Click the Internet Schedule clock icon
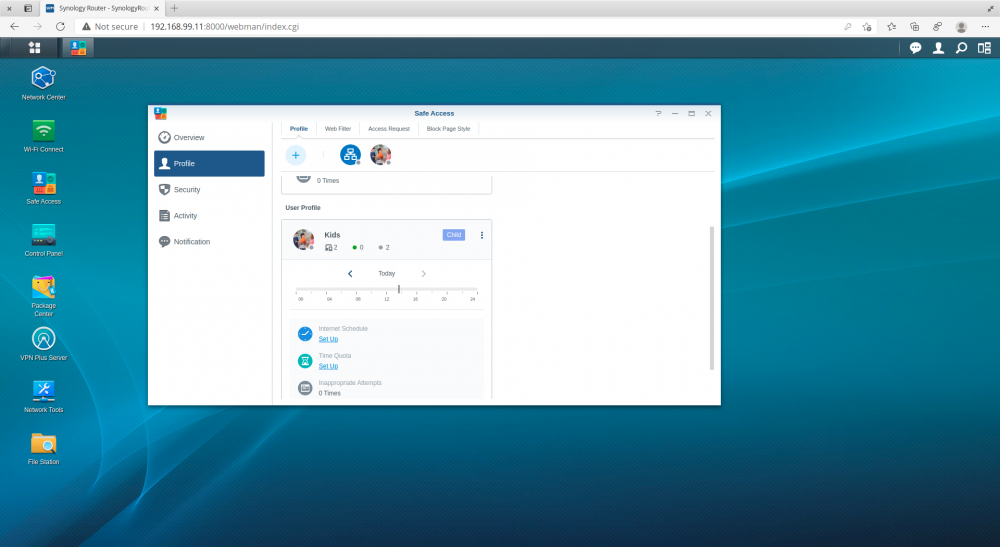The width and height of the screenshot is (1000, 547). point(305,333)
